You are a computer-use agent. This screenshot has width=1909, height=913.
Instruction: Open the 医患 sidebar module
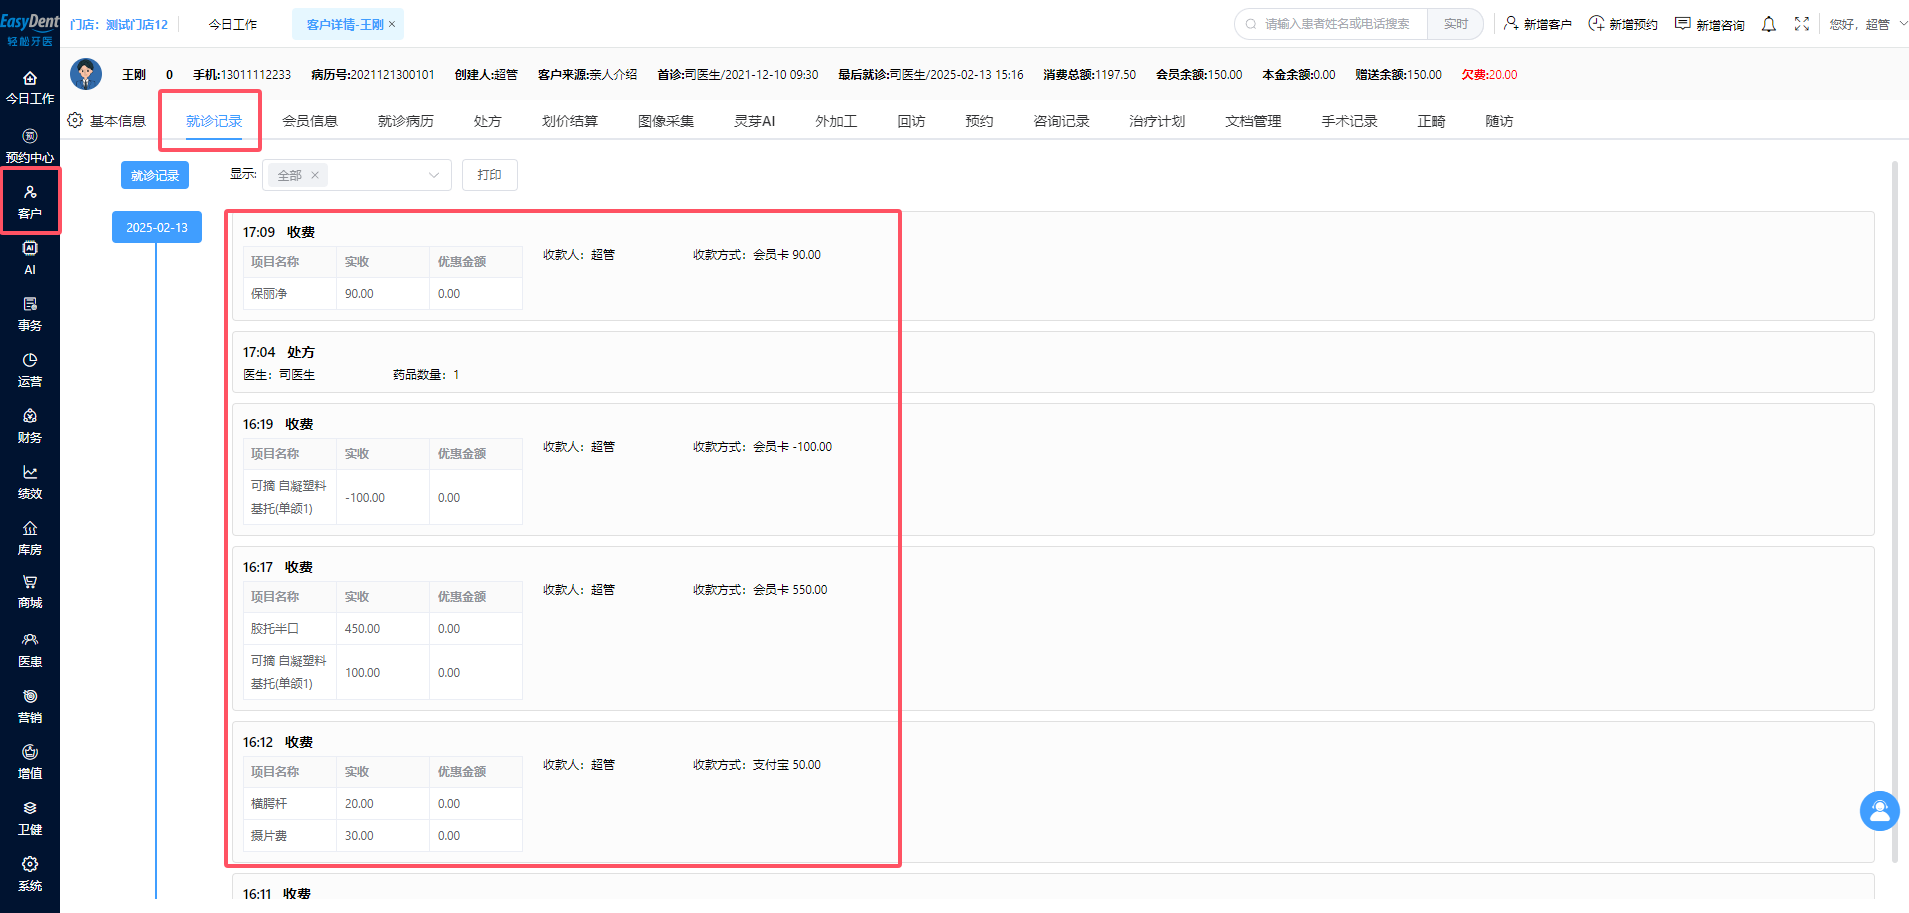tap(30, 650)
